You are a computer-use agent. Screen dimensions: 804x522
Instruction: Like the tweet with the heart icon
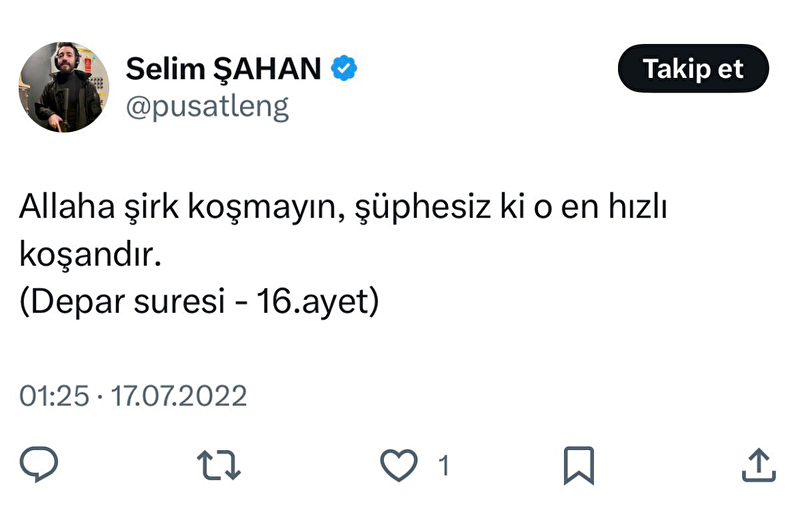click(x=398, y=464)
